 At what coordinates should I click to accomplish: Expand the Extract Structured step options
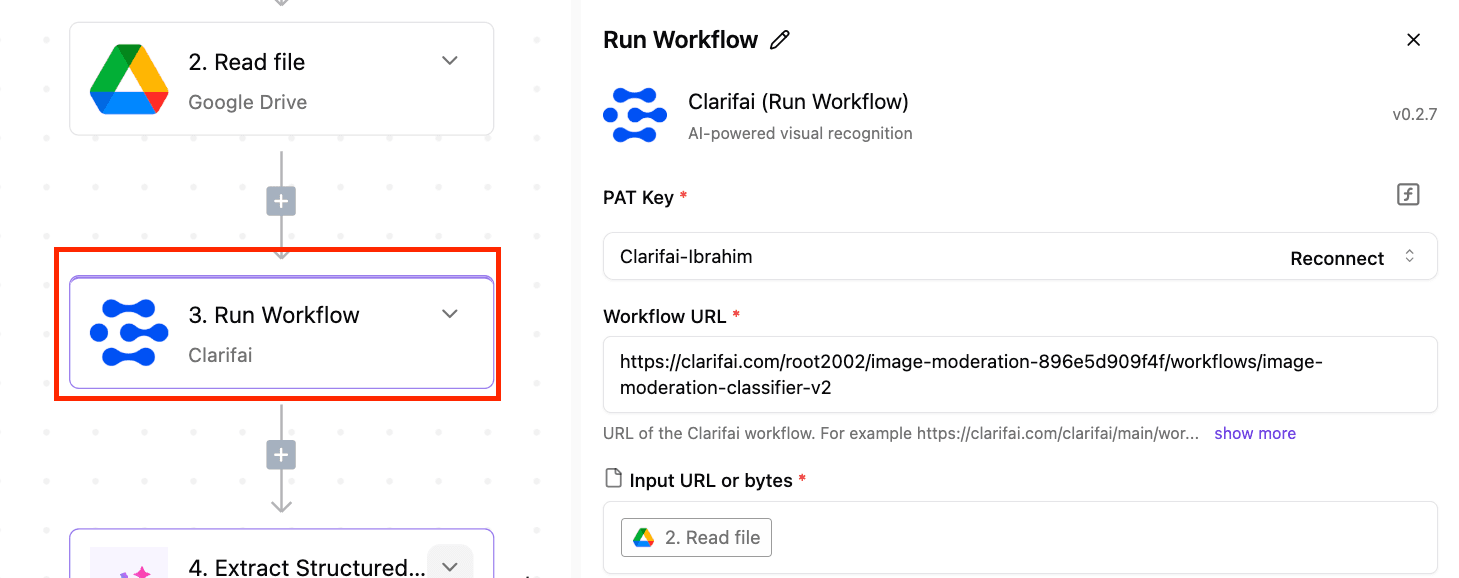tap(450, 566)
